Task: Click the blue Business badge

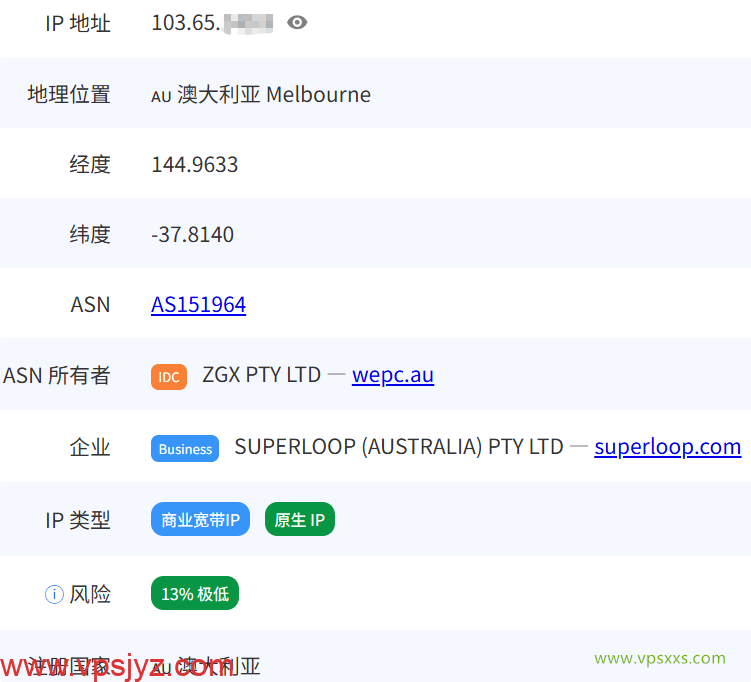Action: point(185,449)
